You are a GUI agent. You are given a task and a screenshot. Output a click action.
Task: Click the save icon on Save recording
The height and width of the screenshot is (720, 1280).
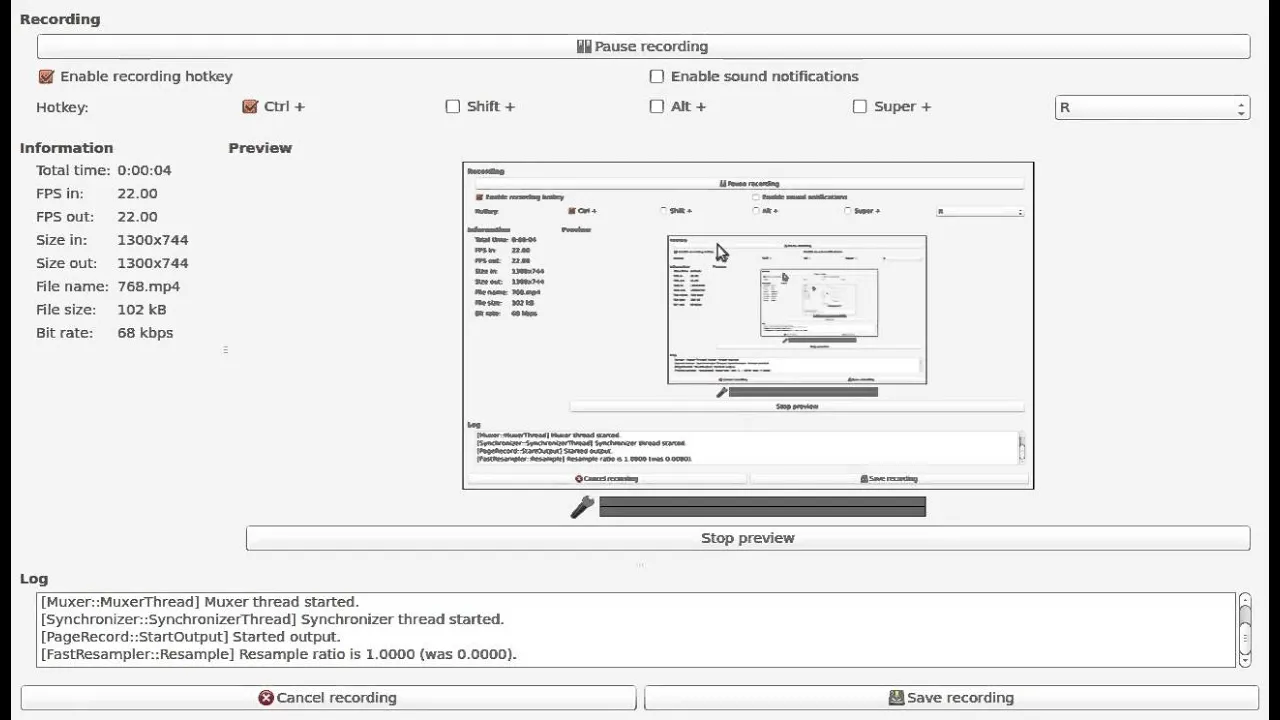pos(897,698)
